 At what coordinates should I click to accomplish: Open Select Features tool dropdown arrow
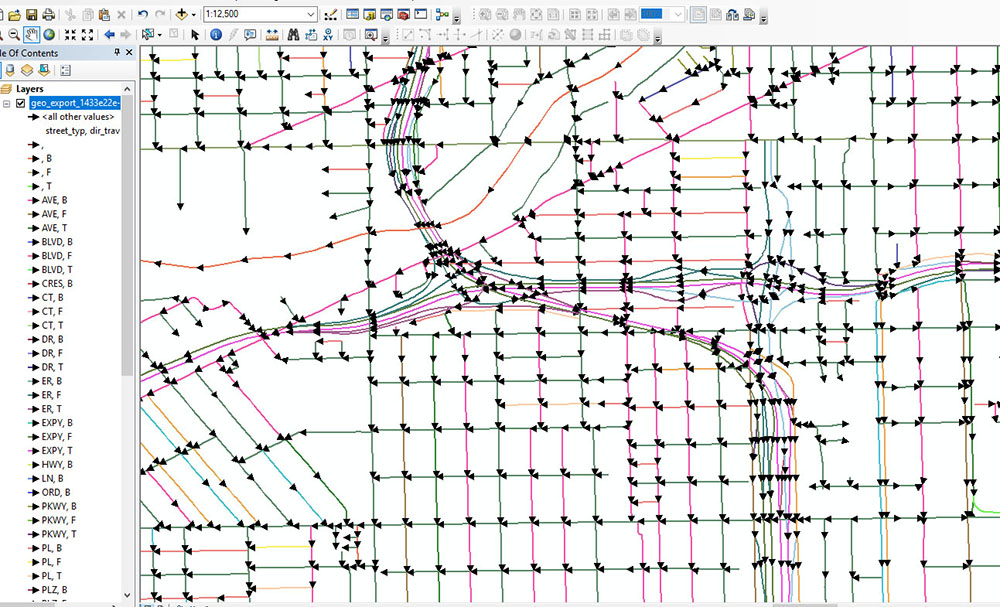coord(159,35)
